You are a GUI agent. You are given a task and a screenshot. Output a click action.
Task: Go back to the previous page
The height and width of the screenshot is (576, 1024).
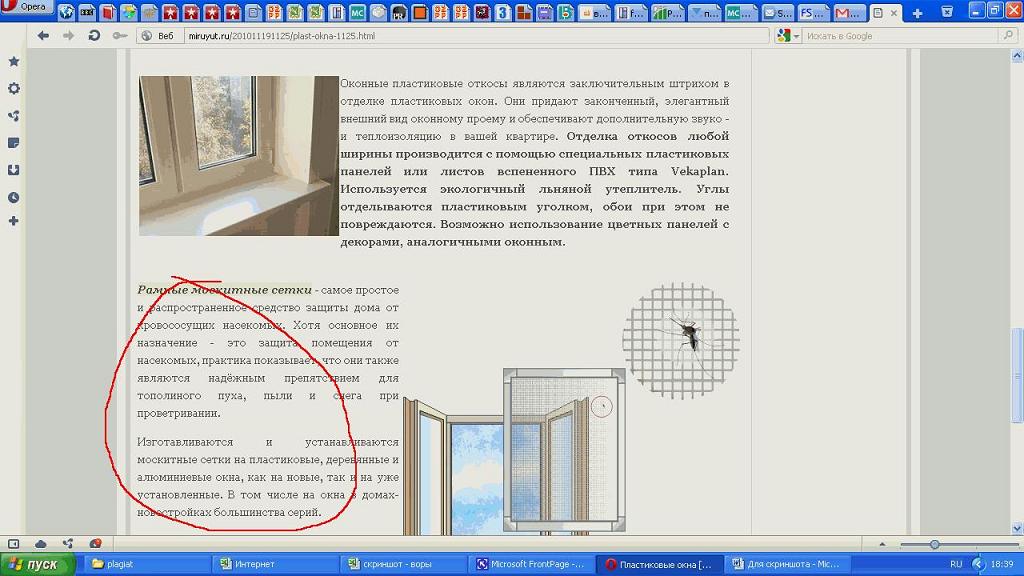(x=43, y=36)
